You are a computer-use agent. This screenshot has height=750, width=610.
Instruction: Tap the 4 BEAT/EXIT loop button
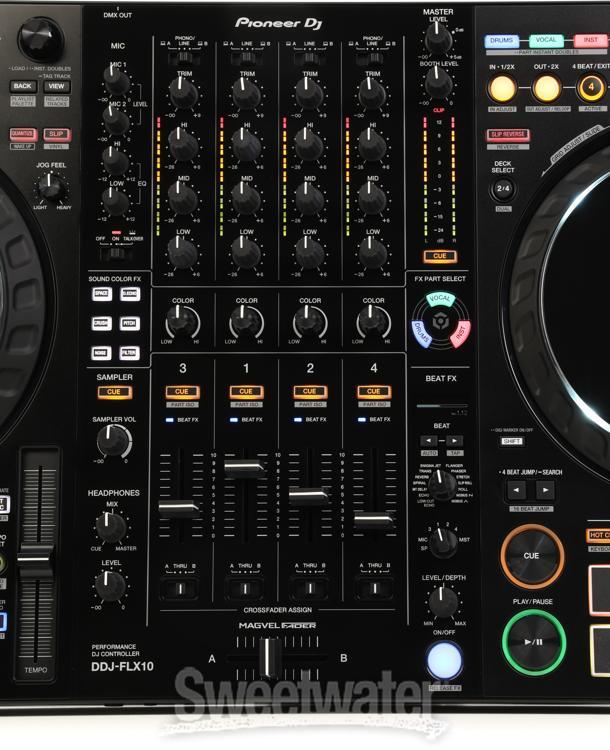591,88
